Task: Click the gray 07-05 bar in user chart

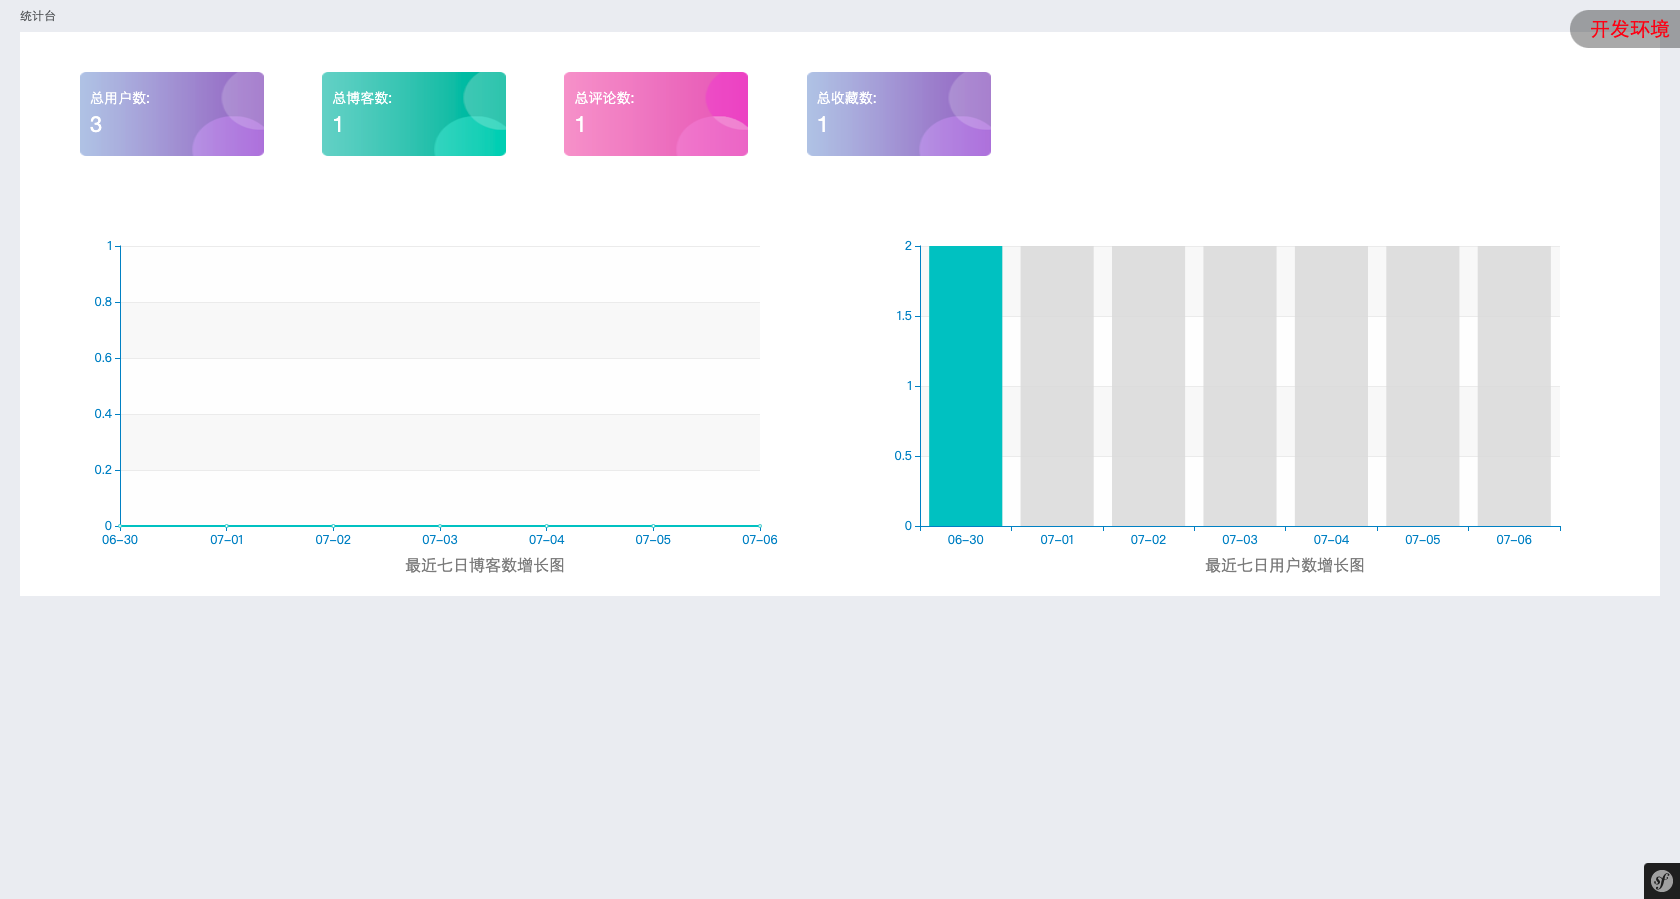Action: coord(1422,386)
